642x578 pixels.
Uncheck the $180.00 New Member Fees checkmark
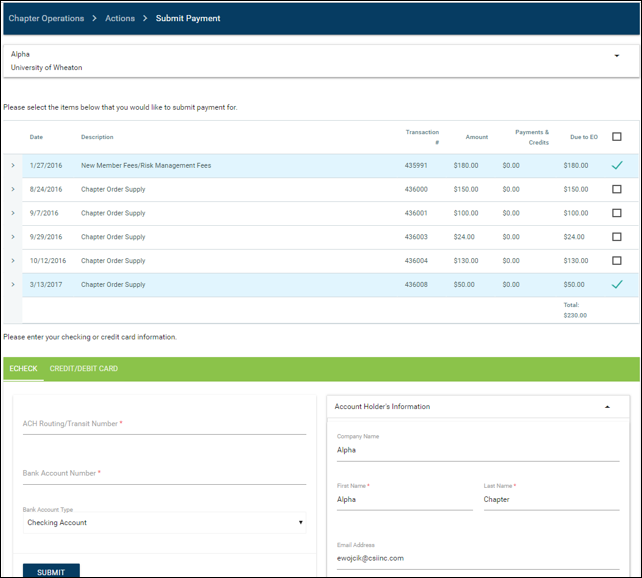click(x=617, y=165)
